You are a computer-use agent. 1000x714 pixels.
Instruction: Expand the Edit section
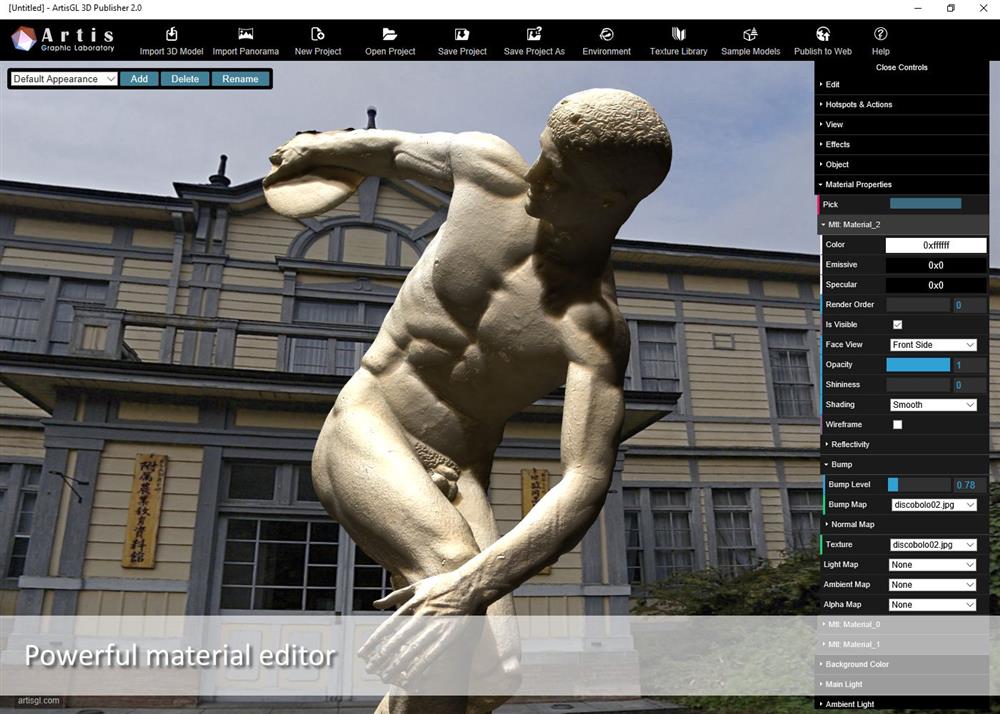coord(902,84)
